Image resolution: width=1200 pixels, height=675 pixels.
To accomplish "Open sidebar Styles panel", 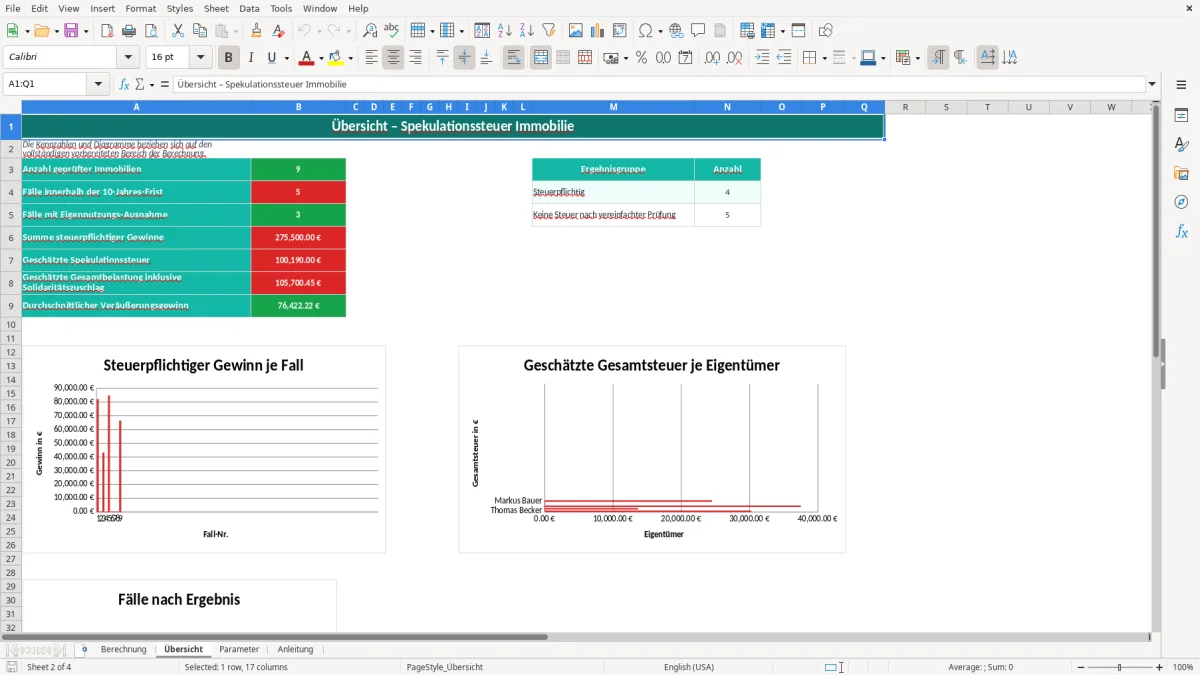I will pyautogui.click(x=1181, y=145).
